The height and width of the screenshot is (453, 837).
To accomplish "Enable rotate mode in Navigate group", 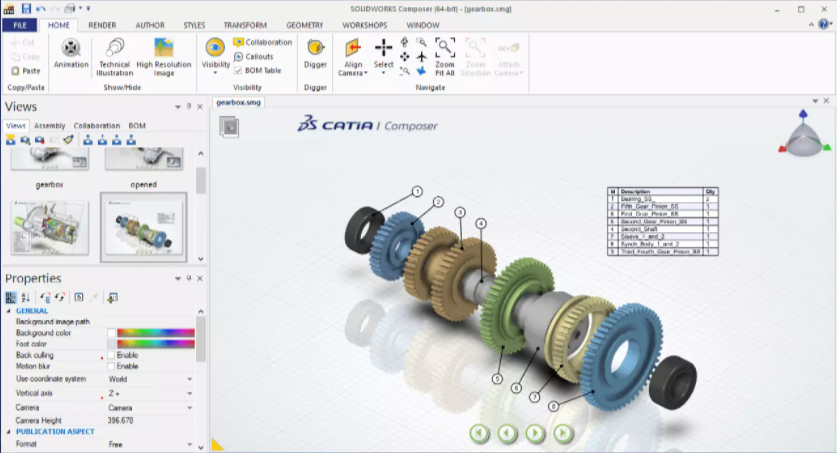I will 404,43.
